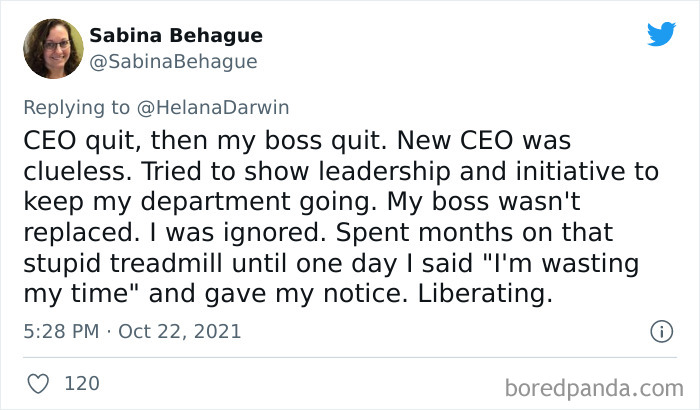Viewport: 700px width, 410px height.
Task: Open the @SabinaBehague handle link
Action: [x=174, y=61]
